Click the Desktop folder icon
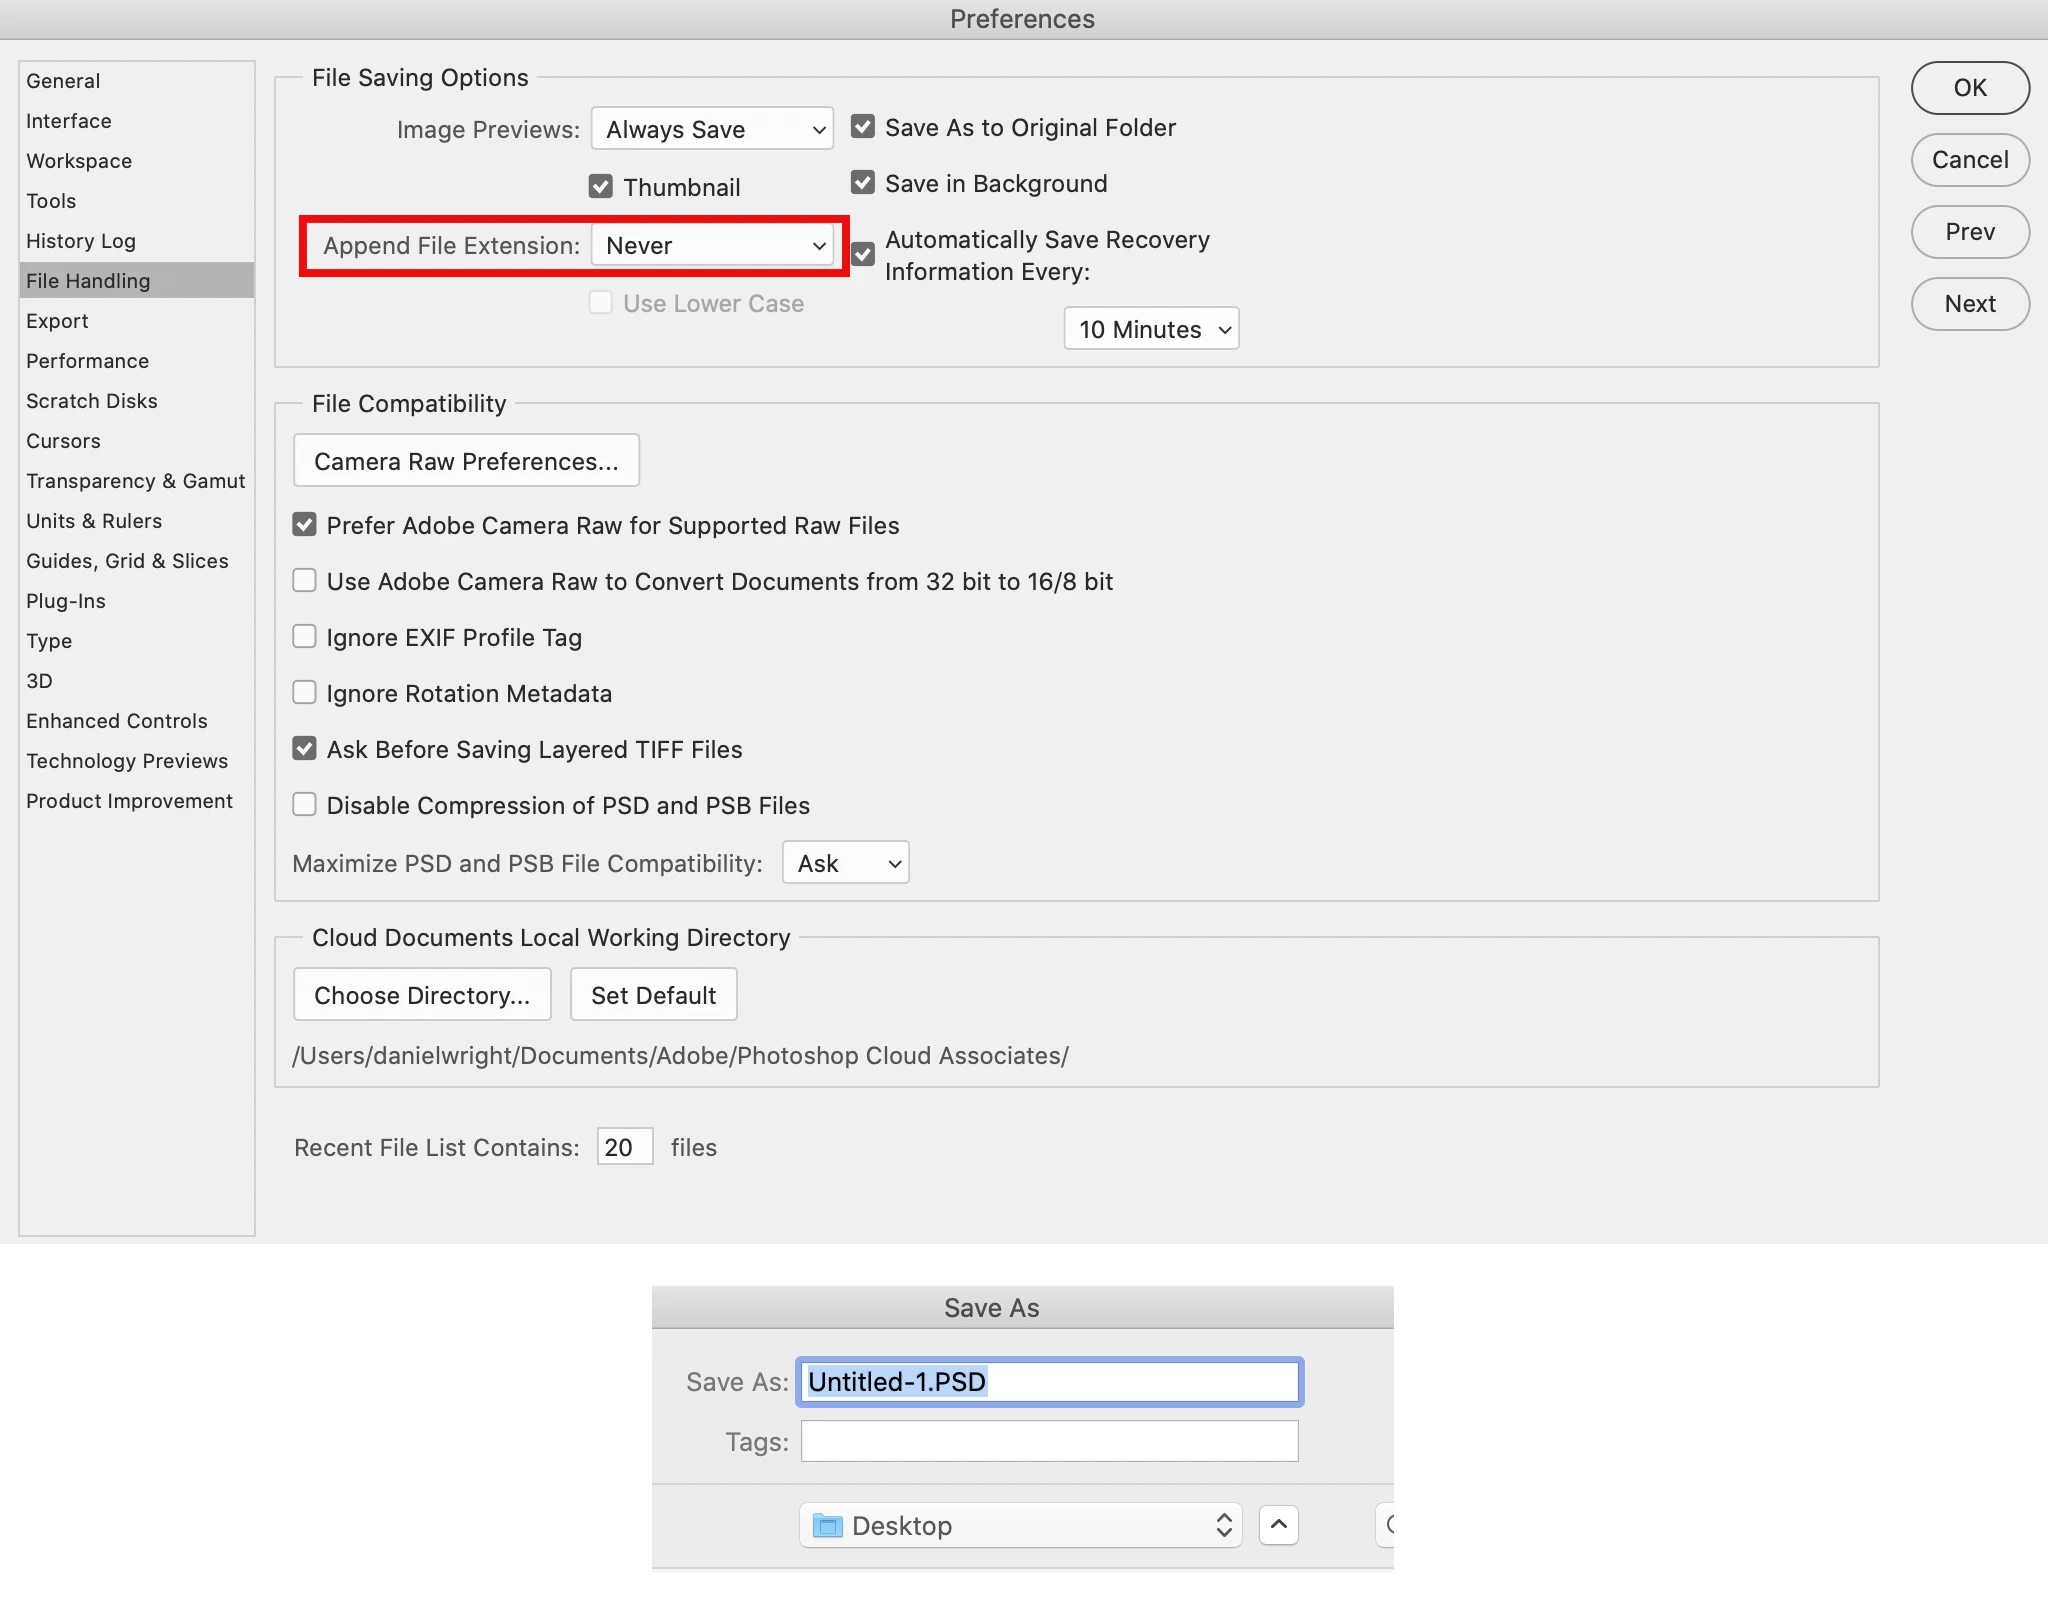The width and height of the screenshot is (2048, 1602). click(x=827, y=1525)
